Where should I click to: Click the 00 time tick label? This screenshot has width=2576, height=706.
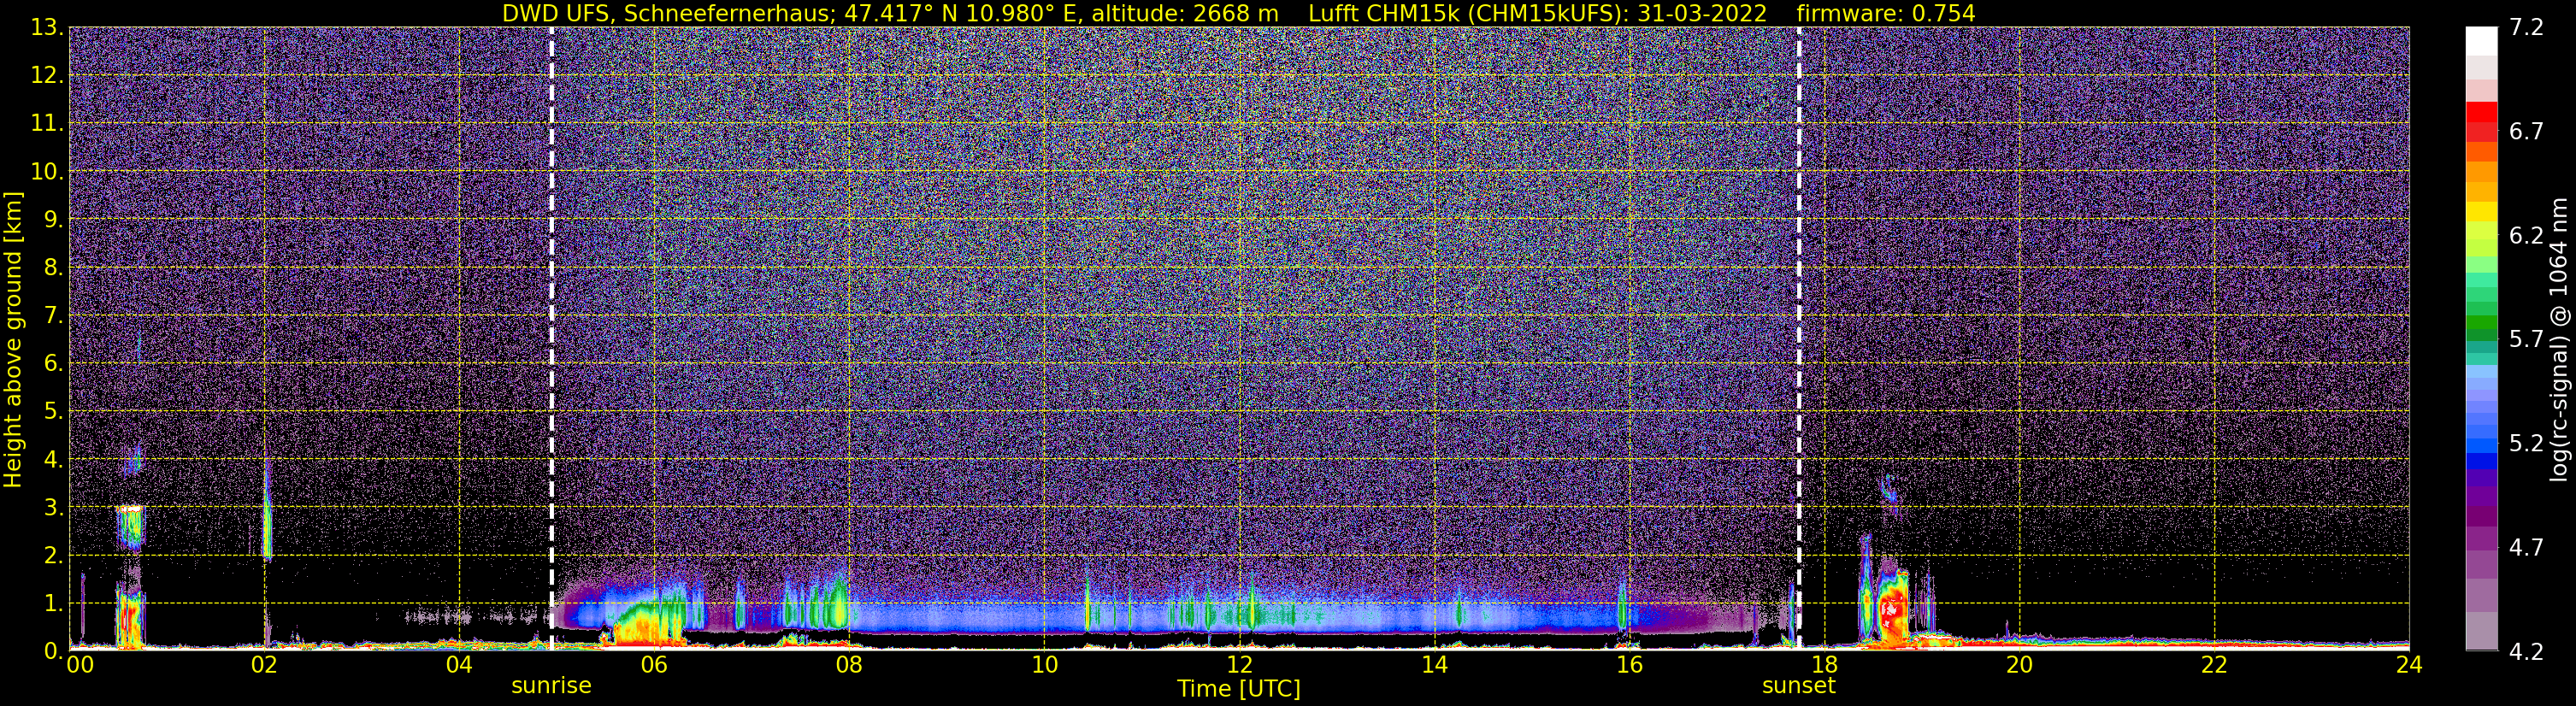(80, 665)
